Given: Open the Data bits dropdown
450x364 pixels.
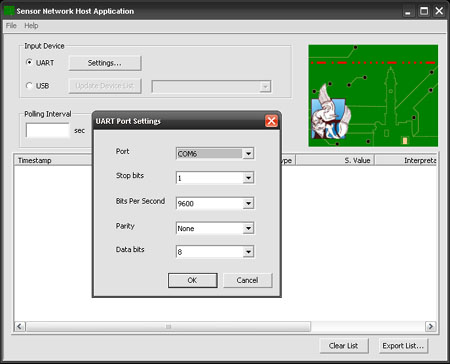Looking at the screenshot, I should click(x=248, y=252).
